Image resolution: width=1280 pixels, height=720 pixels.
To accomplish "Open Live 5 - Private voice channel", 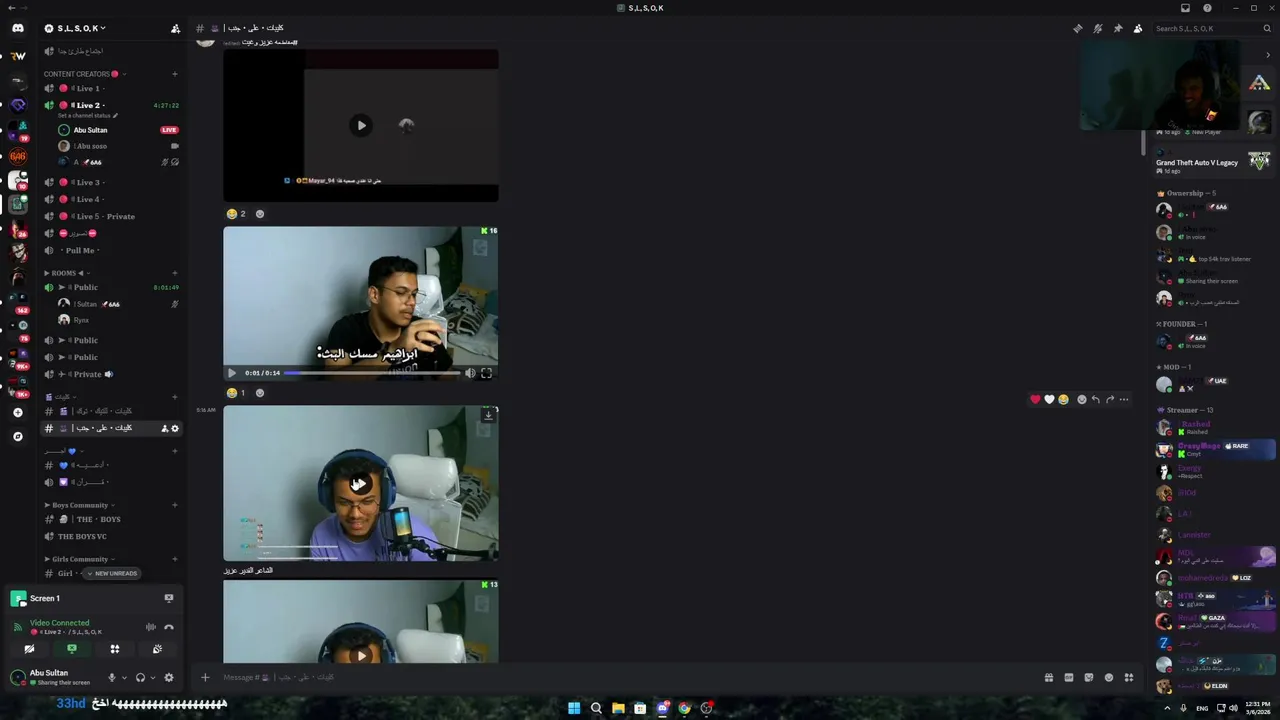I will [x=111, y=216].
